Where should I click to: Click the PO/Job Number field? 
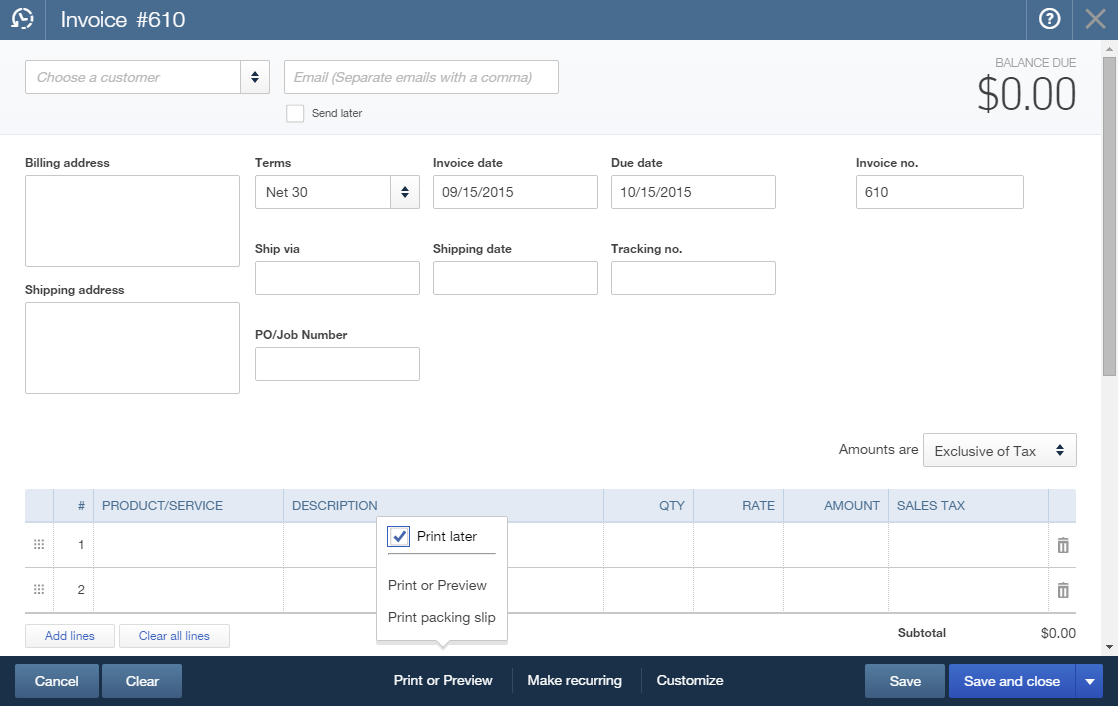point(337,364)
